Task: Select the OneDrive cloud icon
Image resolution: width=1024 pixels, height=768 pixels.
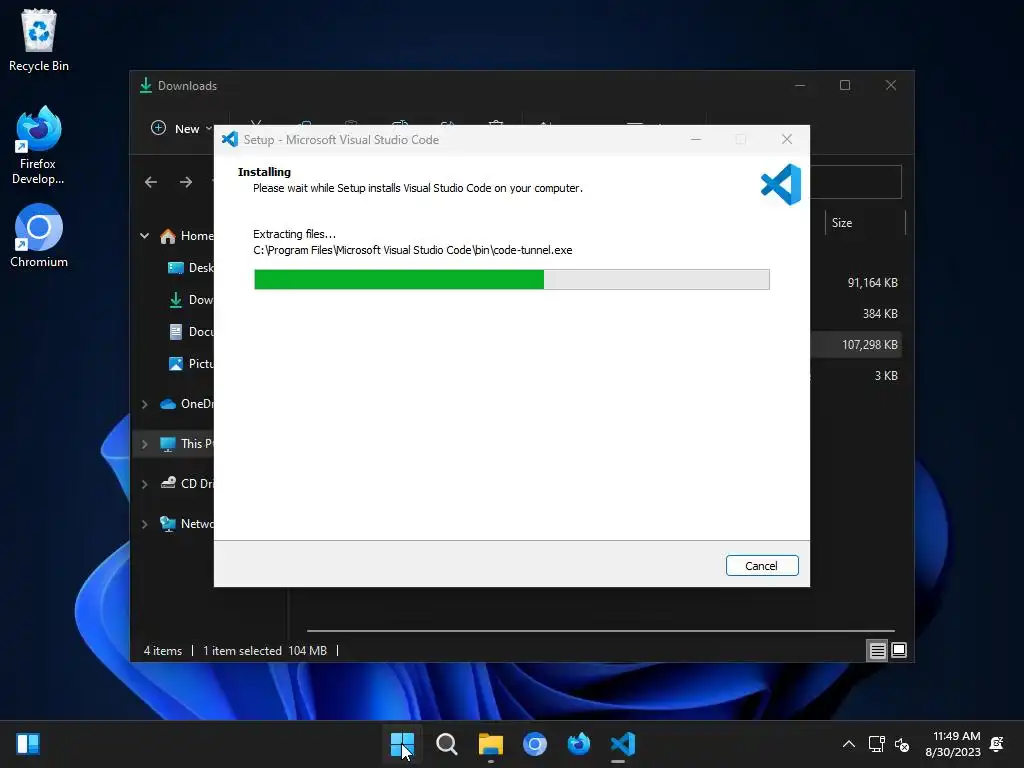Action: (x=168, y=404)
